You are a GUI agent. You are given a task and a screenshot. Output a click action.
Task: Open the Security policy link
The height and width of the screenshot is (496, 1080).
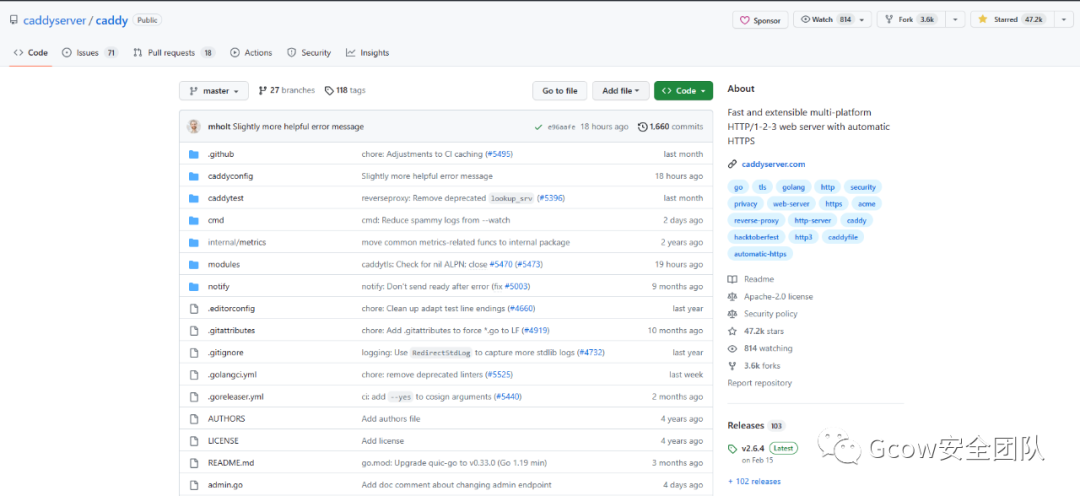point(771,314)
